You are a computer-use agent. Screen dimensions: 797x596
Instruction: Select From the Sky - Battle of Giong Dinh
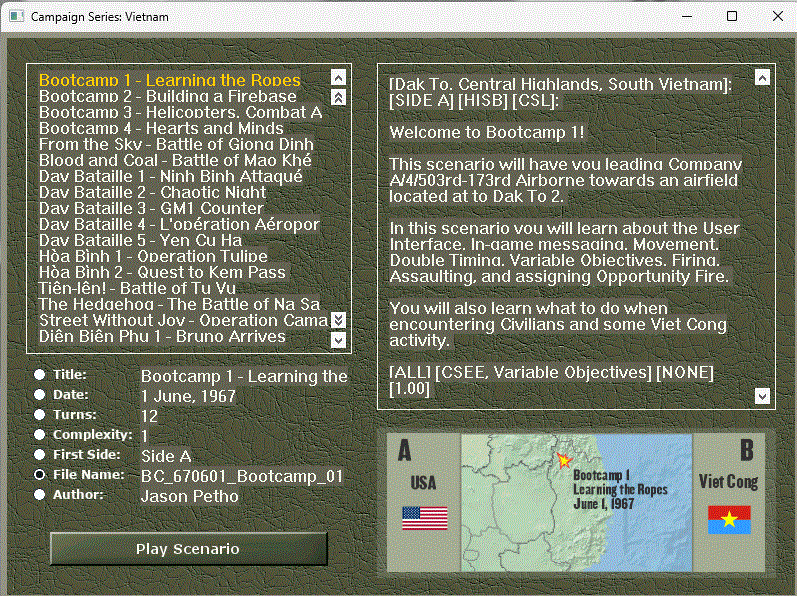176,144
